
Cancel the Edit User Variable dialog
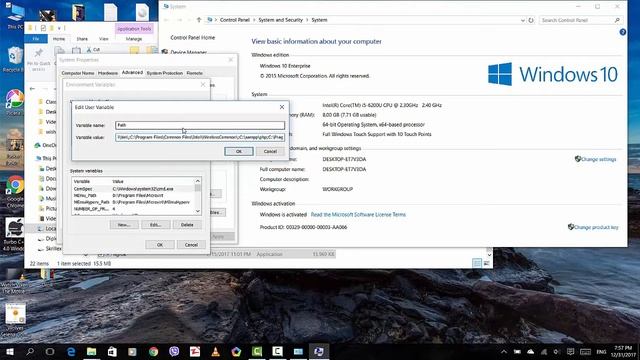tap(270, 151)
